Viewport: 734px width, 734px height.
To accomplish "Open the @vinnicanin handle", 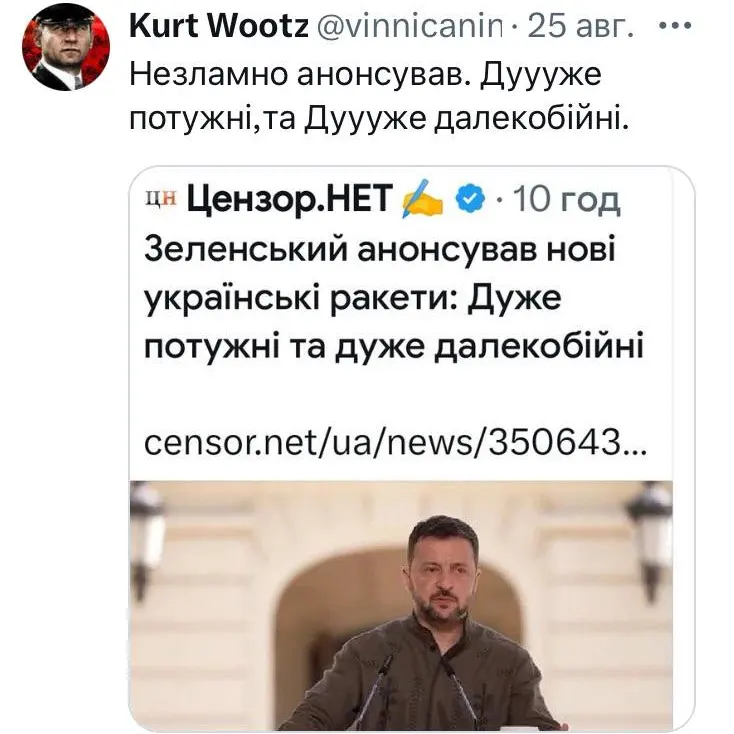I will [x=410, y=26].
